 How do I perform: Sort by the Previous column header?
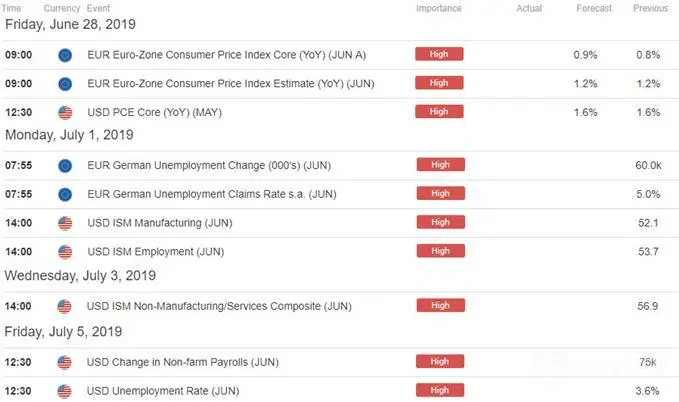click(x=650, y=8)
